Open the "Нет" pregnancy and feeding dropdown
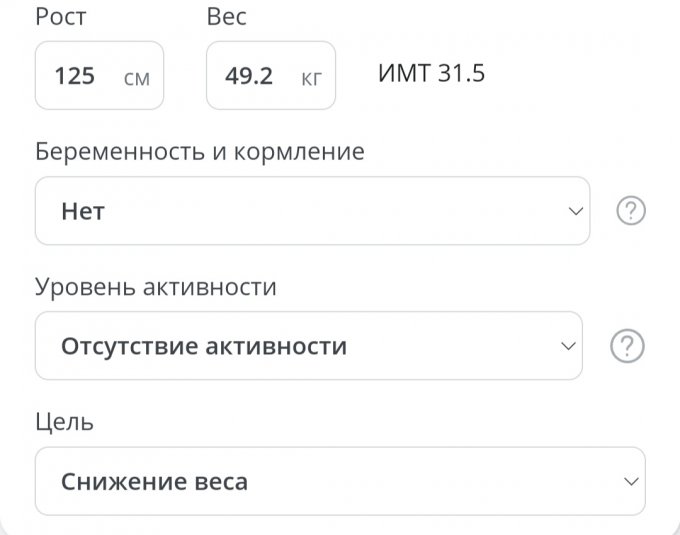This screenshot has width=680, height=535. coord(300,211)
